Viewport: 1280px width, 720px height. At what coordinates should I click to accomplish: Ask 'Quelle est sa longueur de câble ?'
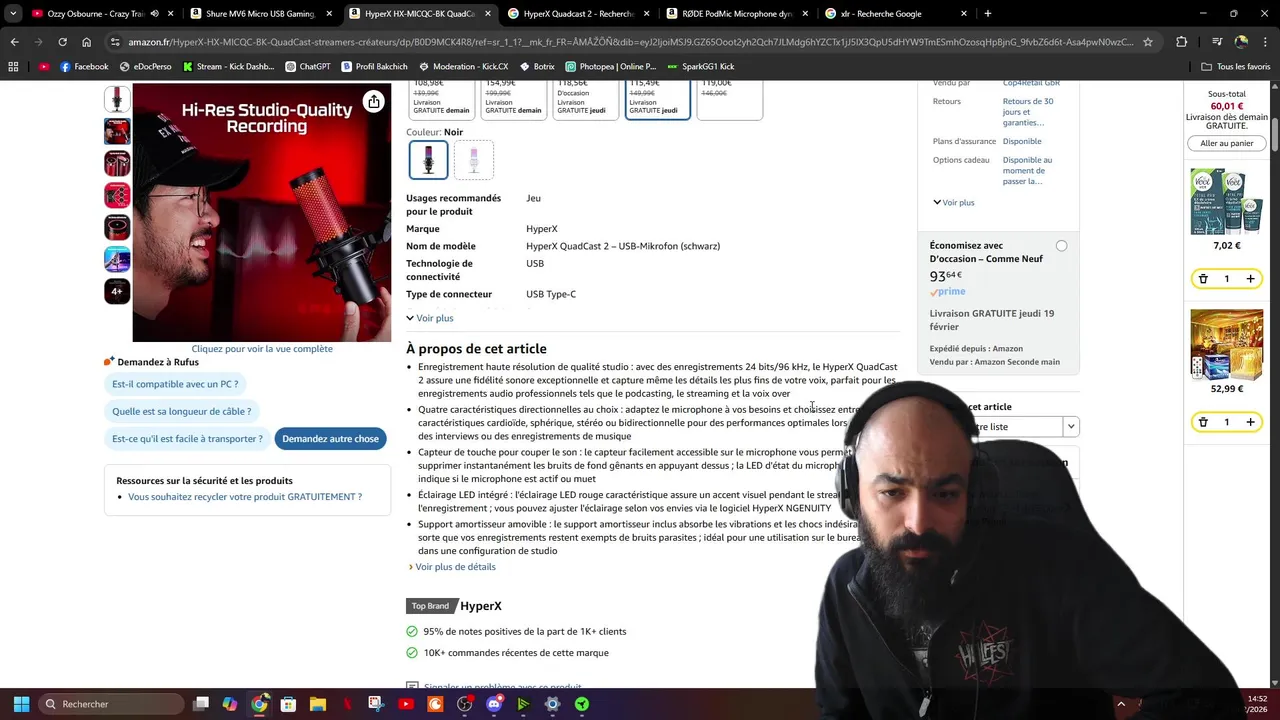coord(181,411)
